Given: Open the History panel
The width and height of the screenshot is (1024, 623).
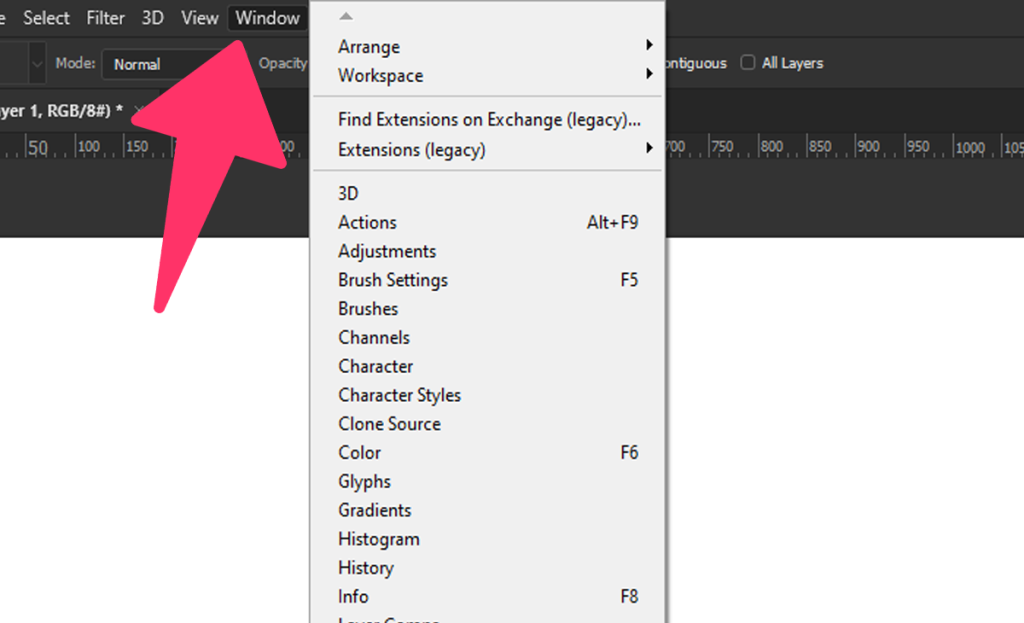Looking at the screenshot, I should point(366,568).
